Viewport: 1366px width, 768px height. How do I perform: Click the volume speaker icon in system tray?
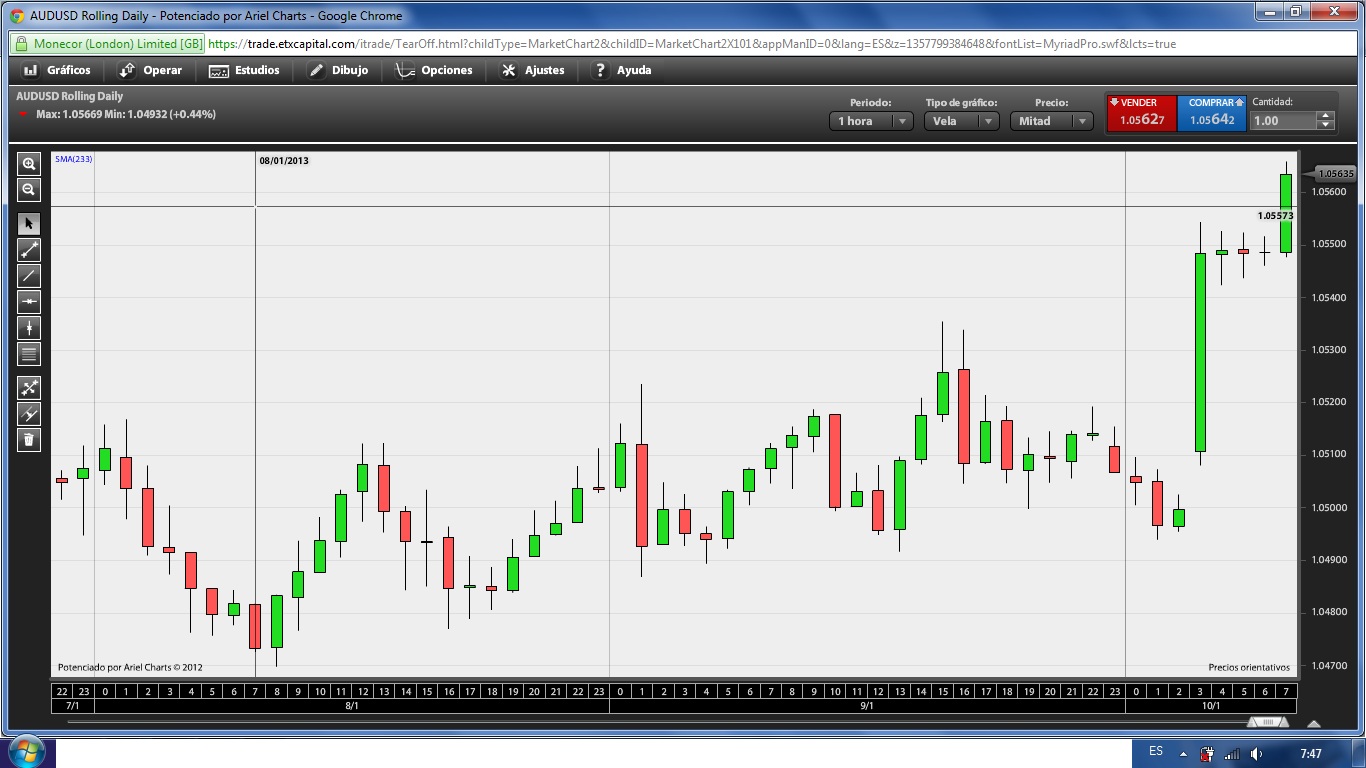point(1257,754)
